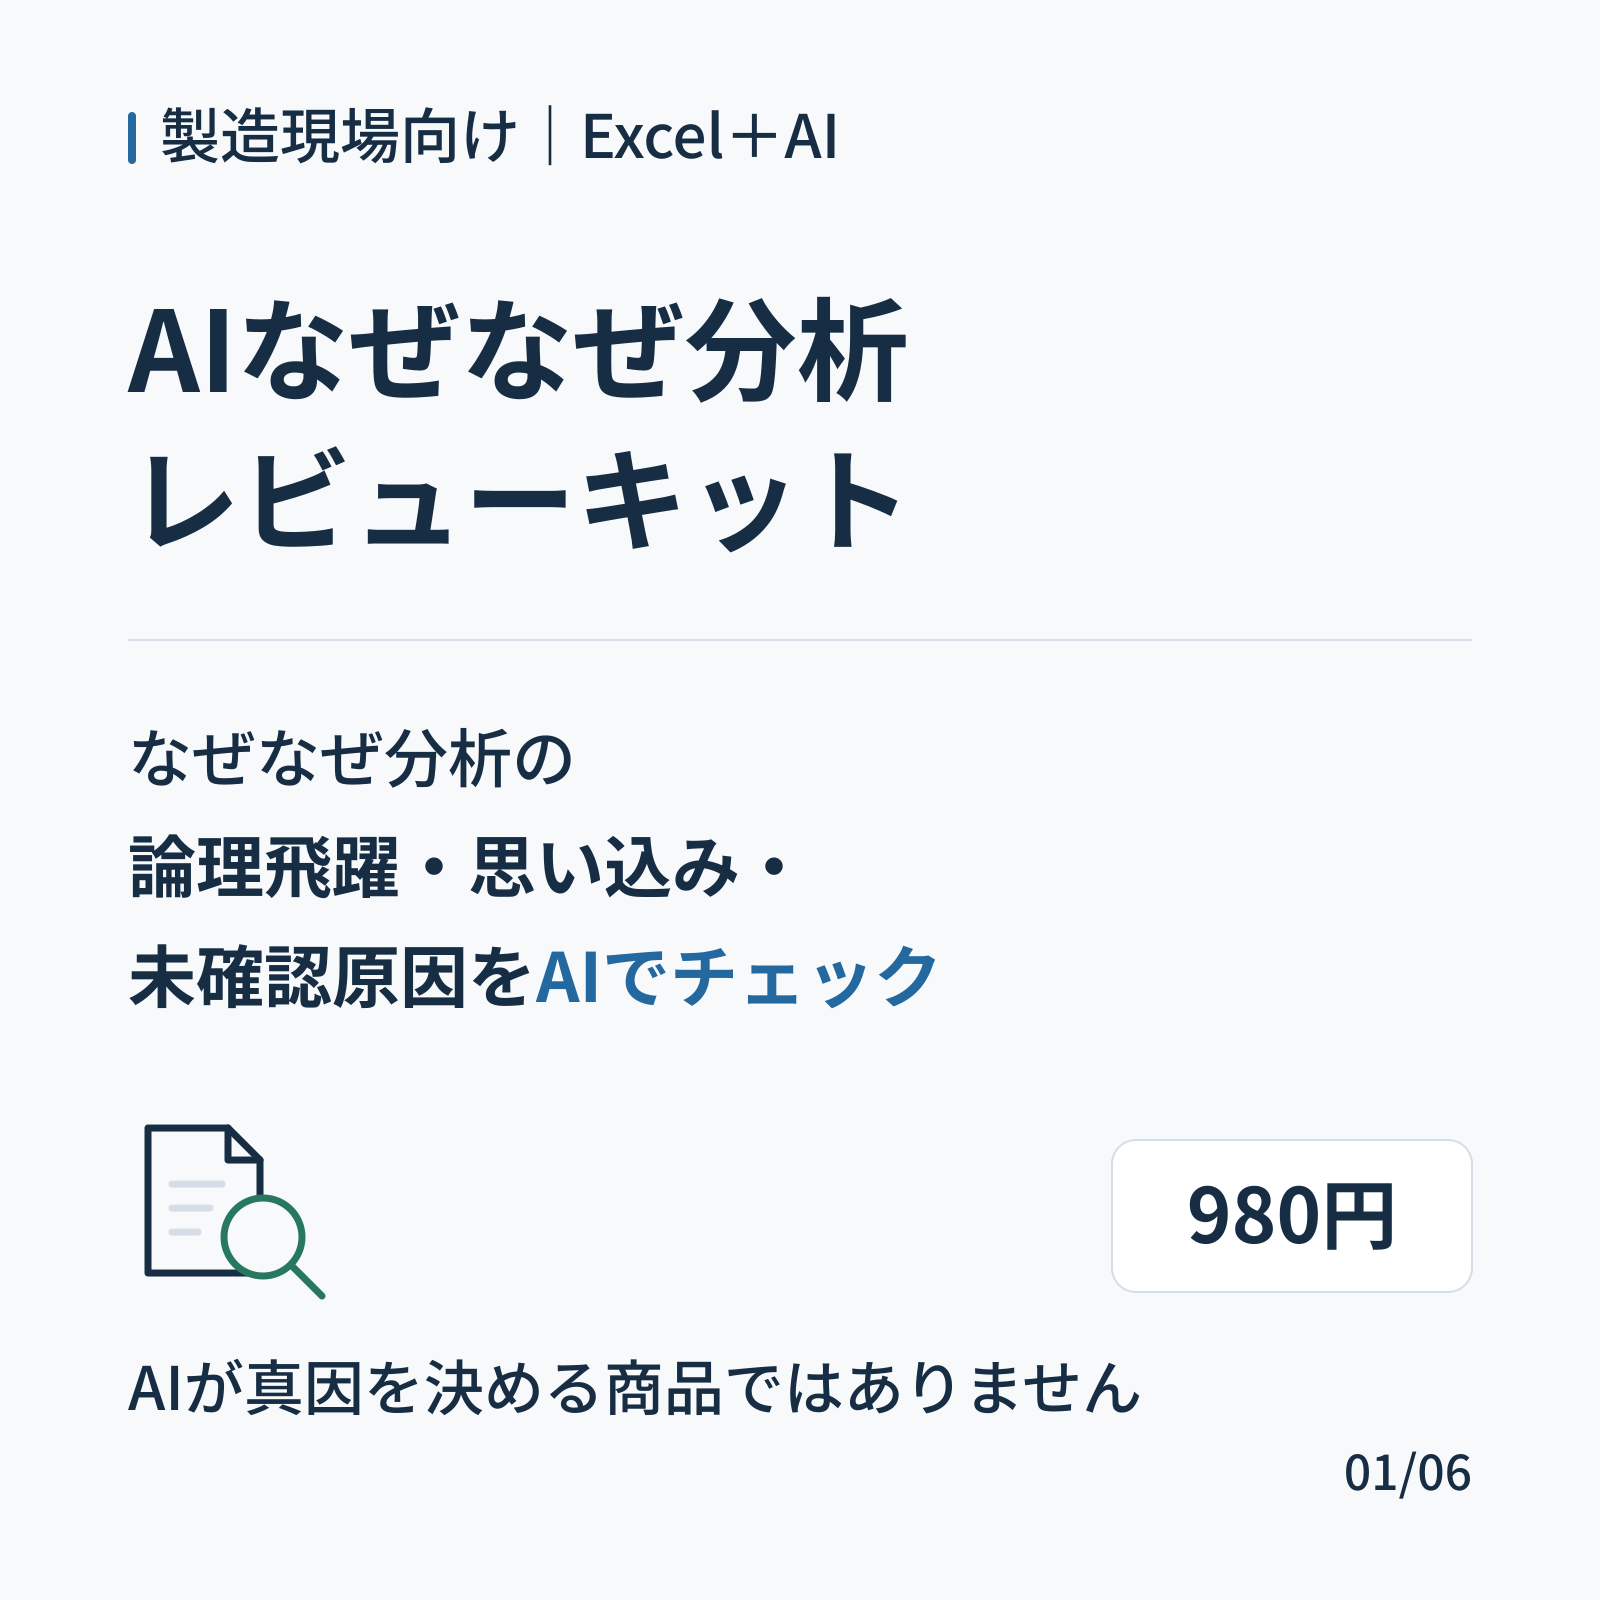The image size is (1600, 1600).
Task: Click the 製造現場向け category label
Action: tap(339, 136)
